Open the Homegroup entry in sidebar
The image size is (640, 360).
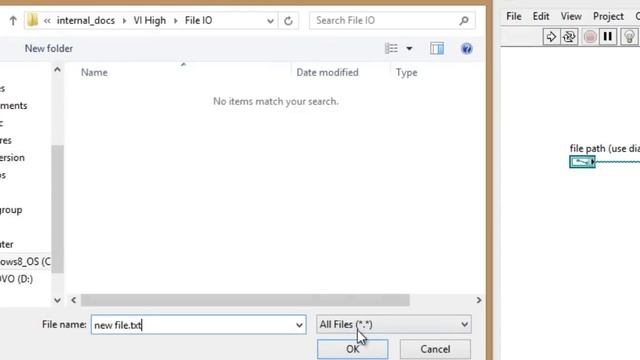11,210
